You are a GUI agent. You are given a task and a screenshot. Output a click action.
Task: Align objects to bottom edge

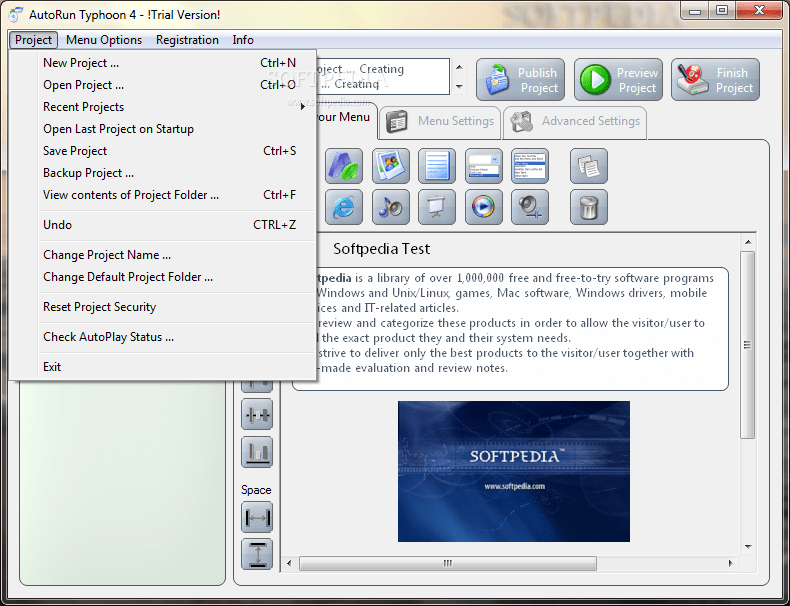(257, 452)
